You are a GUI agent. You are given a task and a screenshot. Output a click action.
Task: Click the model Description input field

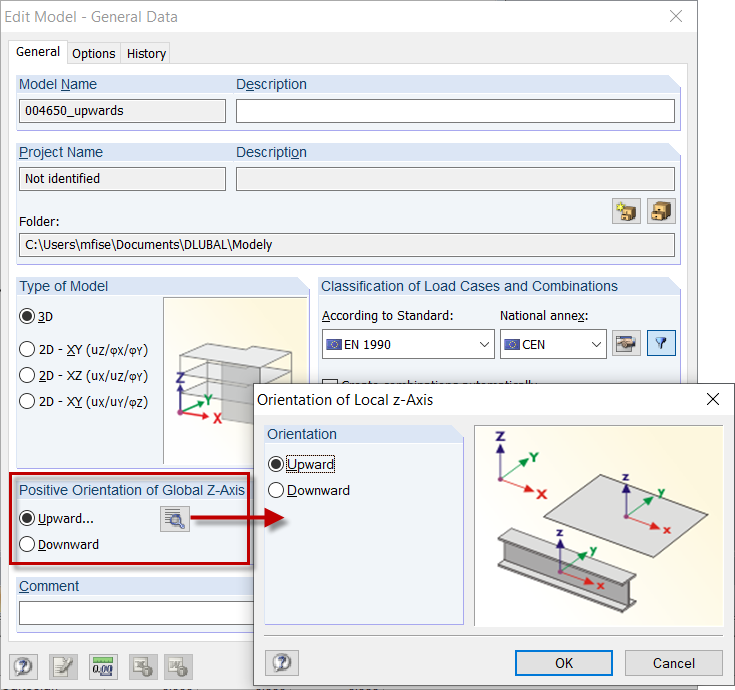(455, 111)
